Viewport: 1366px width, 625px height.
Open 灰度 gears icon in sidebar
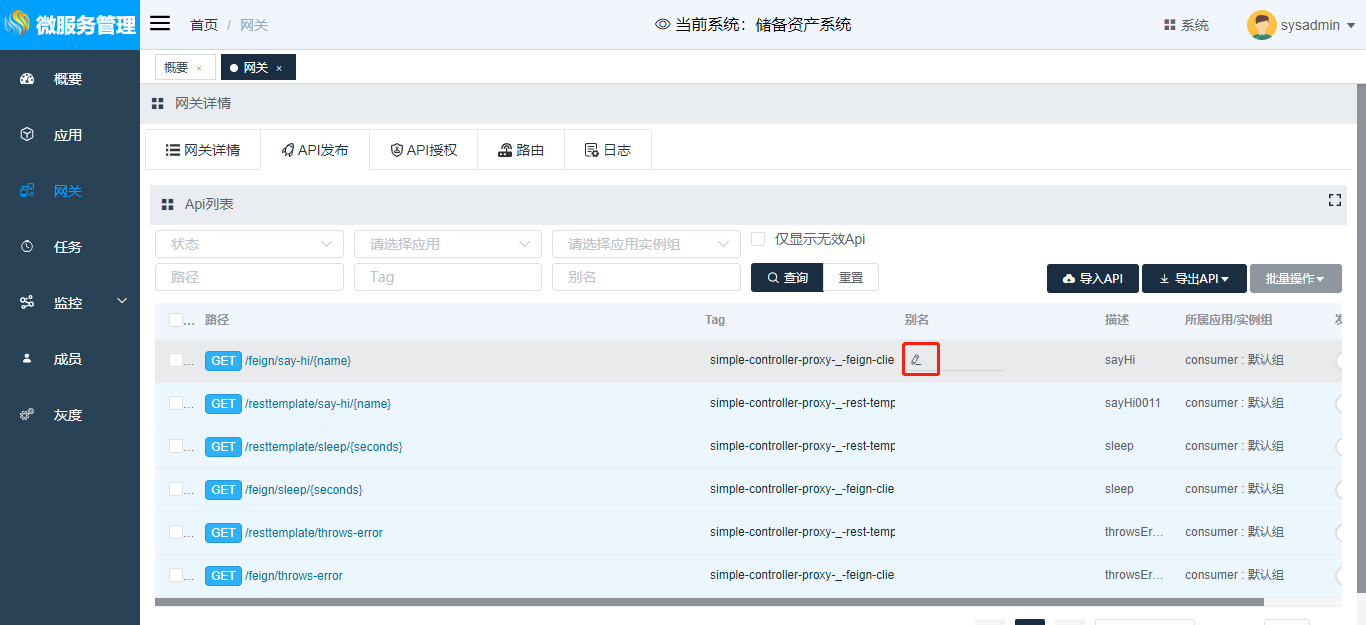[x=27, y=415]
